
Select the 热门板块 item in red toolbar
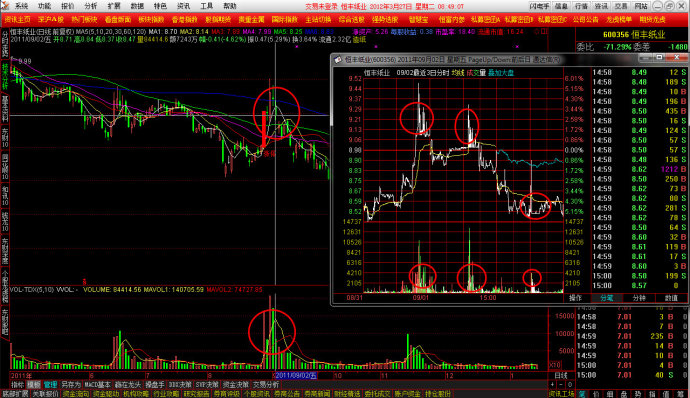tap(84, 19)
